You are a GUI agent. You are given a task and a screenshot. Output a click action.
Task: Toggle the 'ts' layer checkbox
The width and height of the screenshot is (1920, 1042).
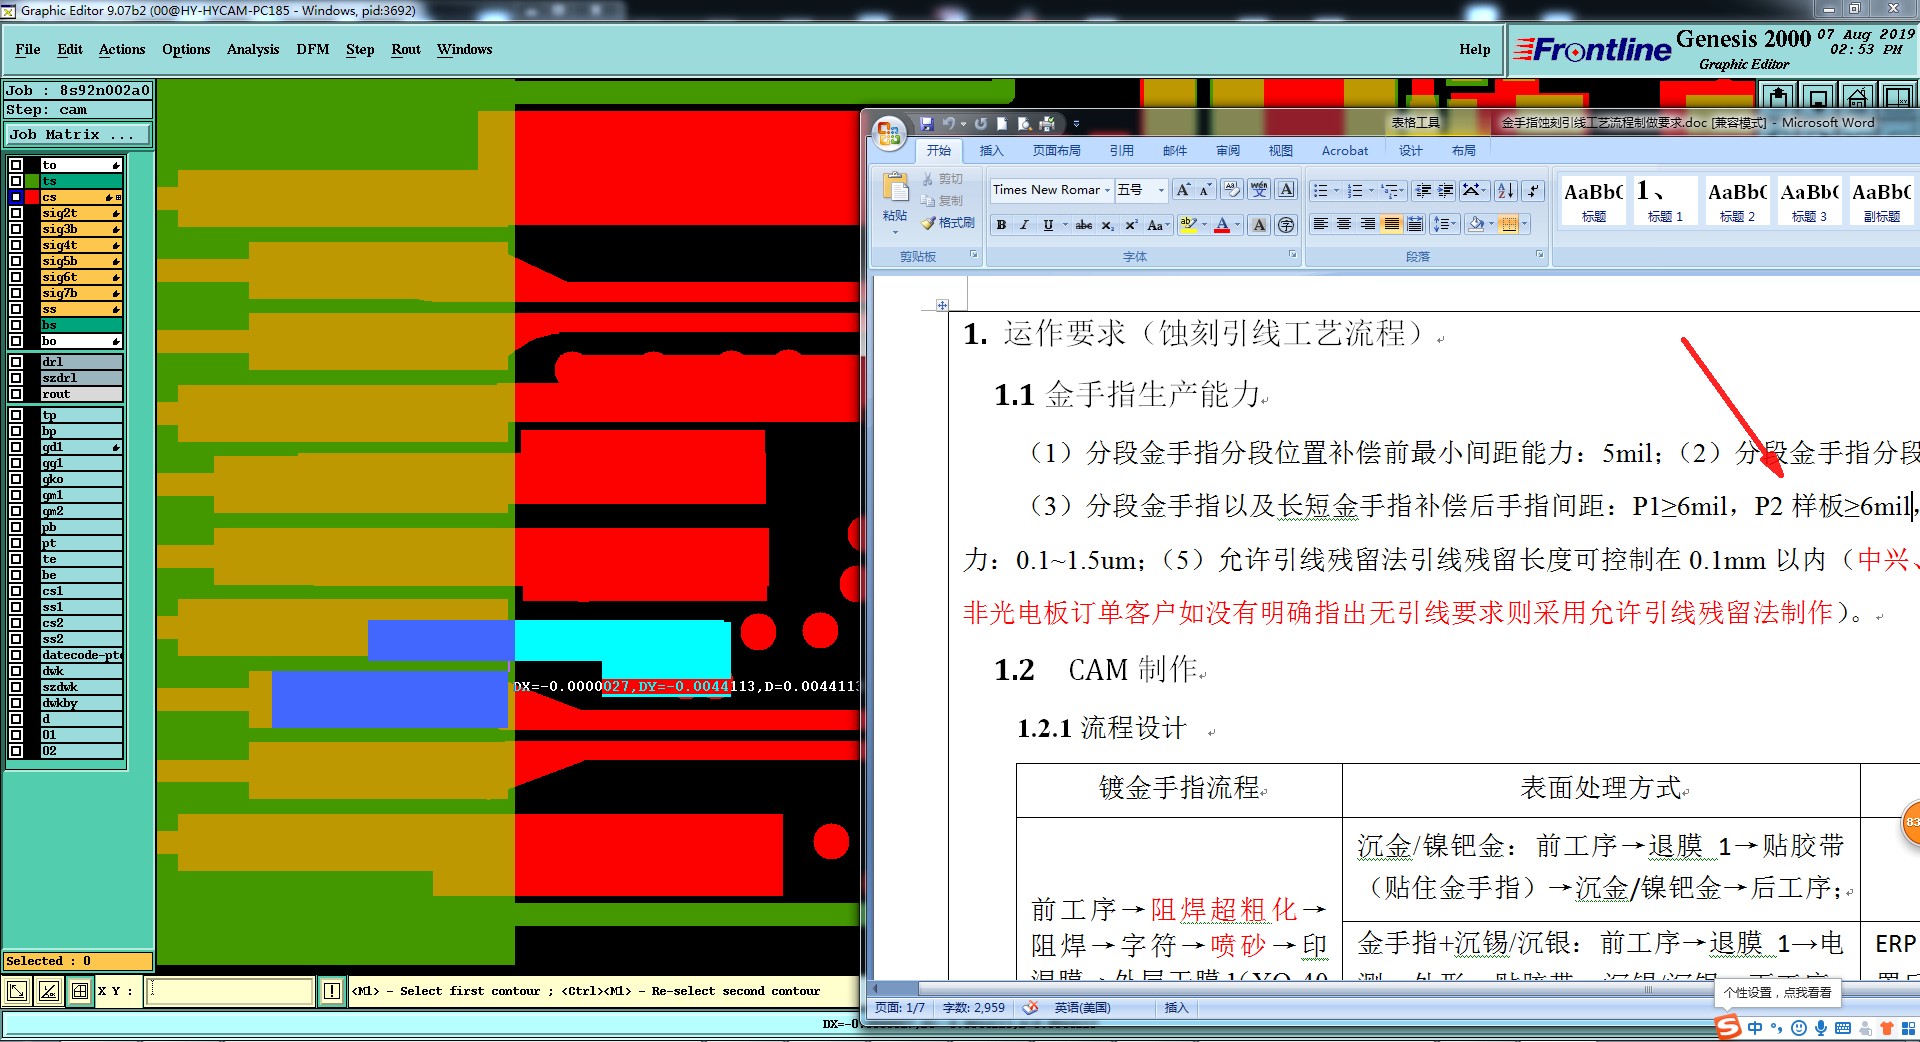click(x=16, y=181)
